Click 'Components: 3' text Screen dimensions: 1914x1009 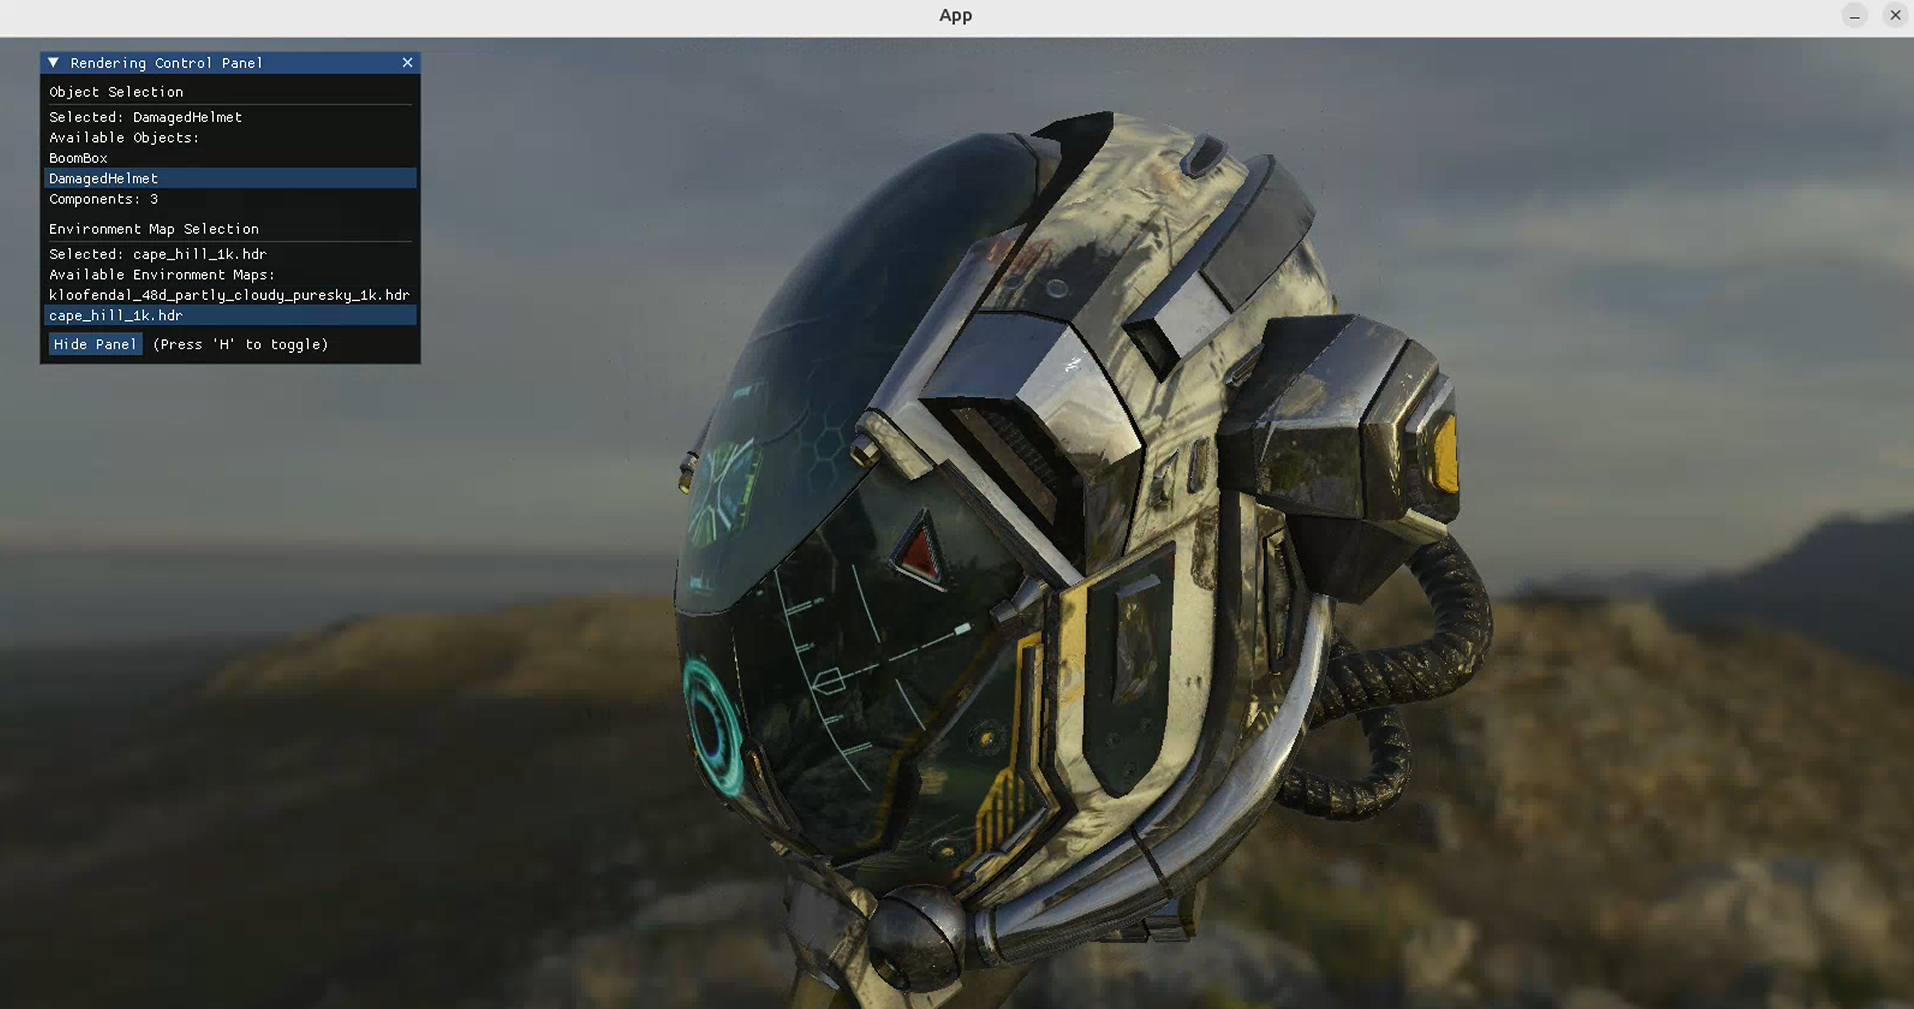(x=104, y=199)
